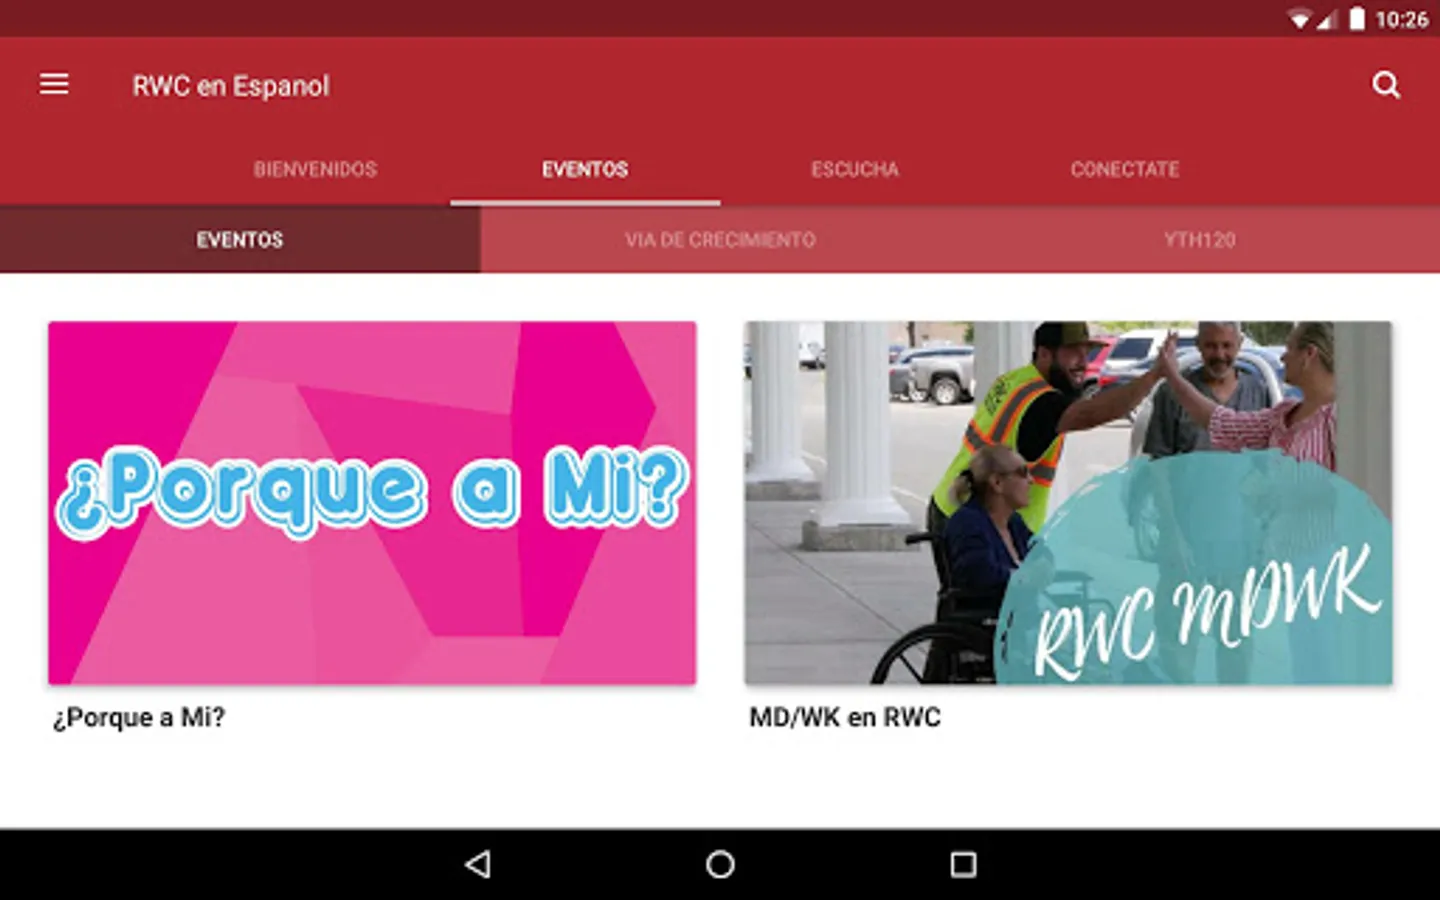
Task: Tap the cellular signal status icon
Action: tap(1327, 19)
